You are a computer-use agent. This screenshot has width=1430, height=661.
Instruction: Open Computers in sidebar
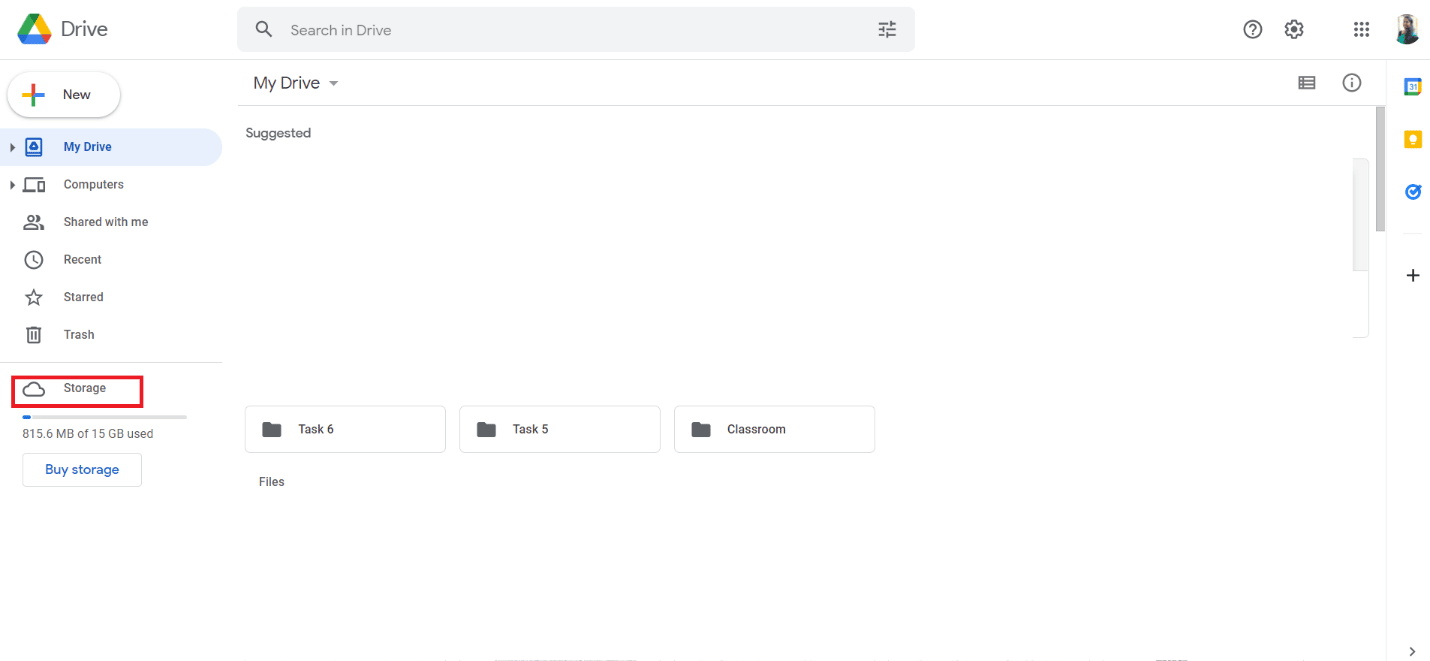111,185
